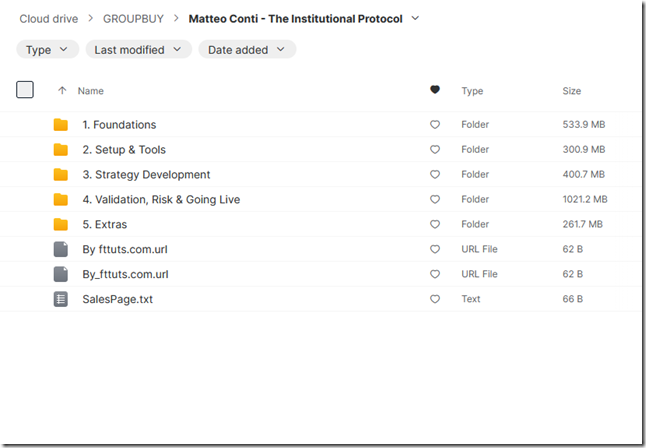Sort by the Size column header
Viewport: 646px width, 448px height.
[x=572, y=91]
